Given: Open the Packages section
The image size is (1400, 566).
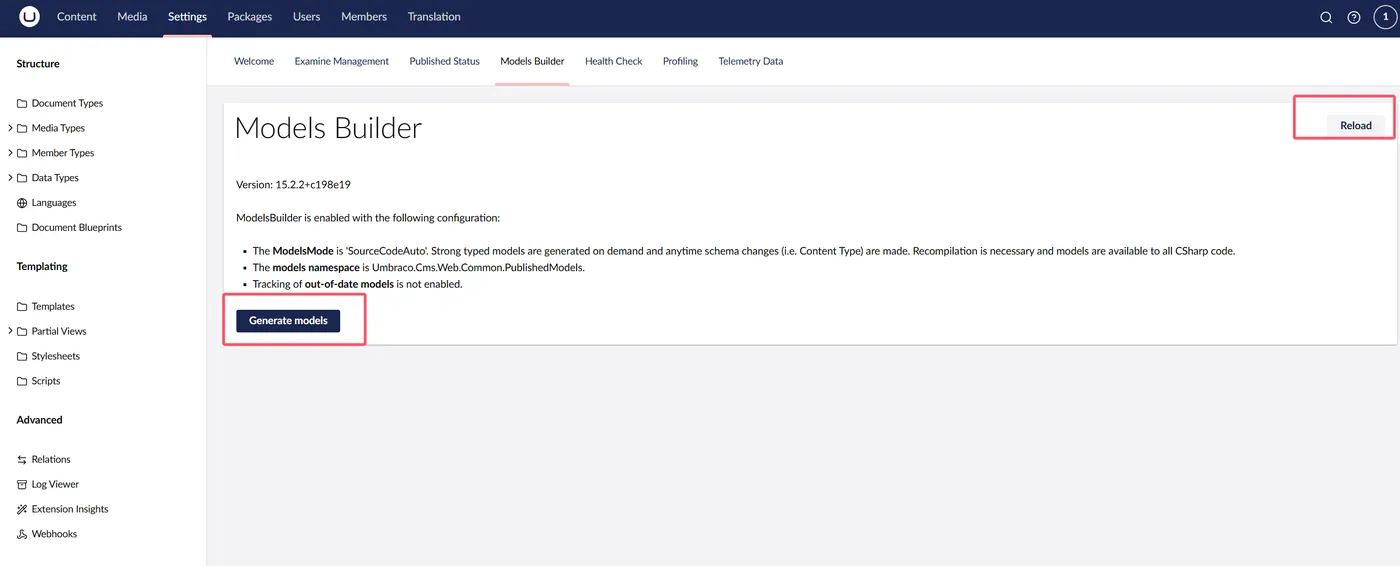Looking at the screenshot, I should (249, 17).
